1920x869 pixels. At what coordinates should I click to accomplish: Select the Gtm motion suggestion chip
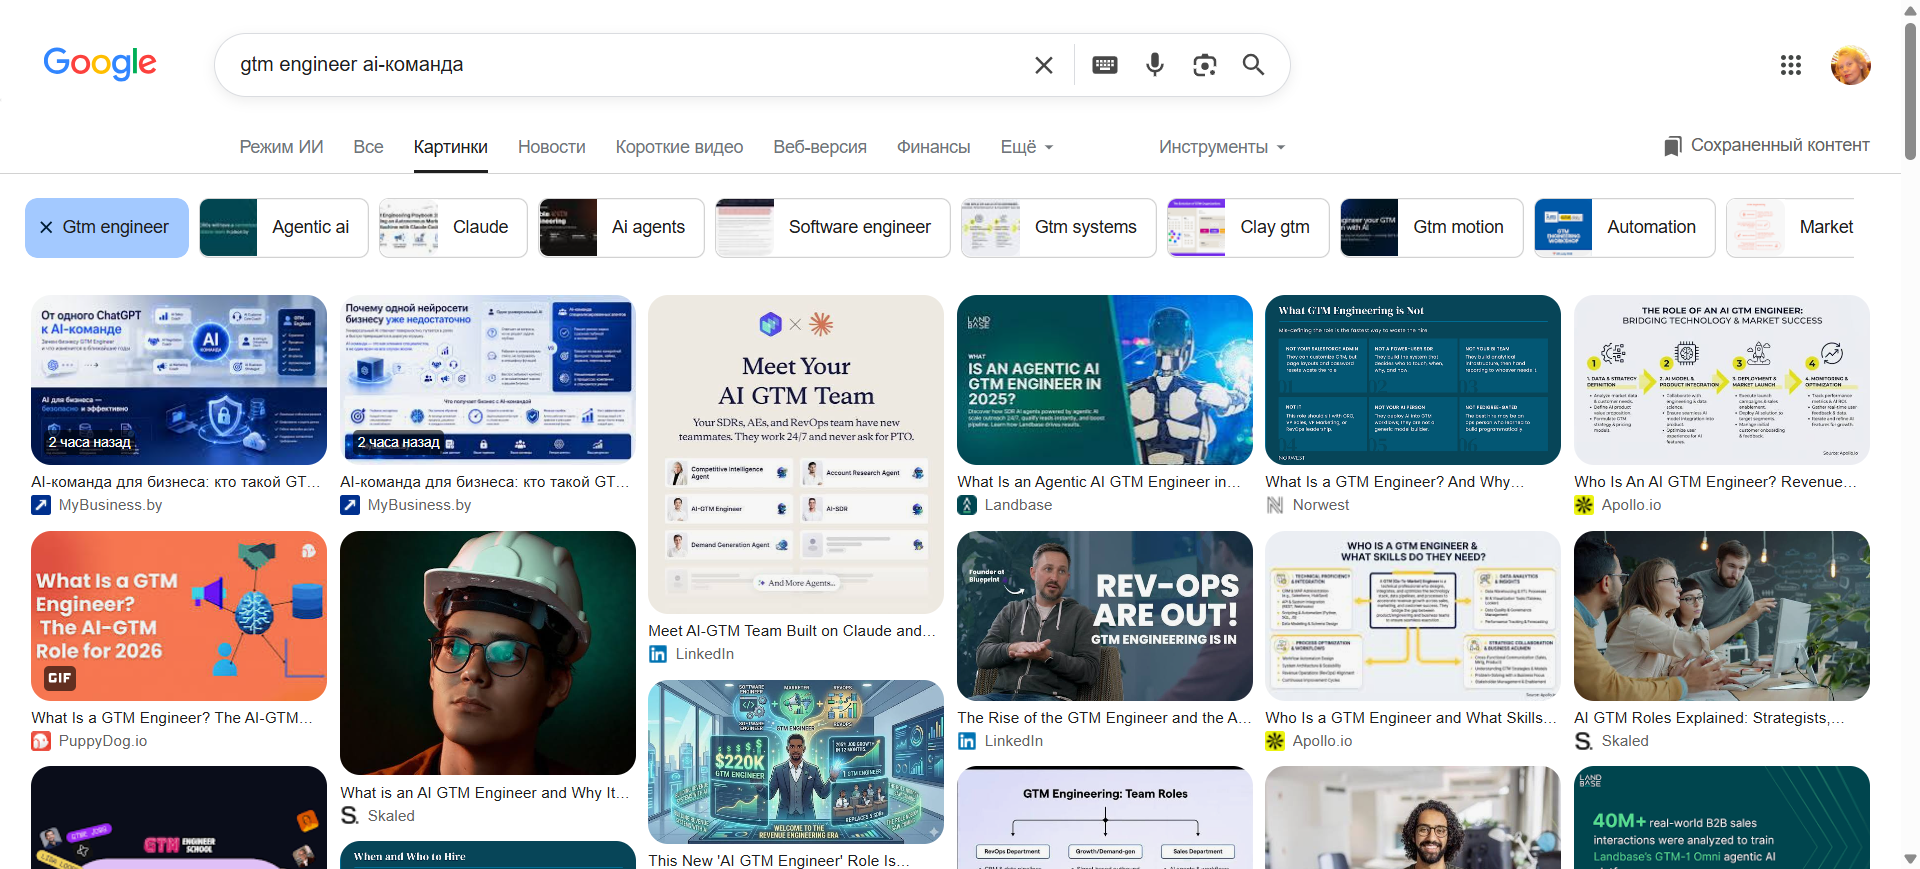pyautogui.click(x=1431, y=227)
